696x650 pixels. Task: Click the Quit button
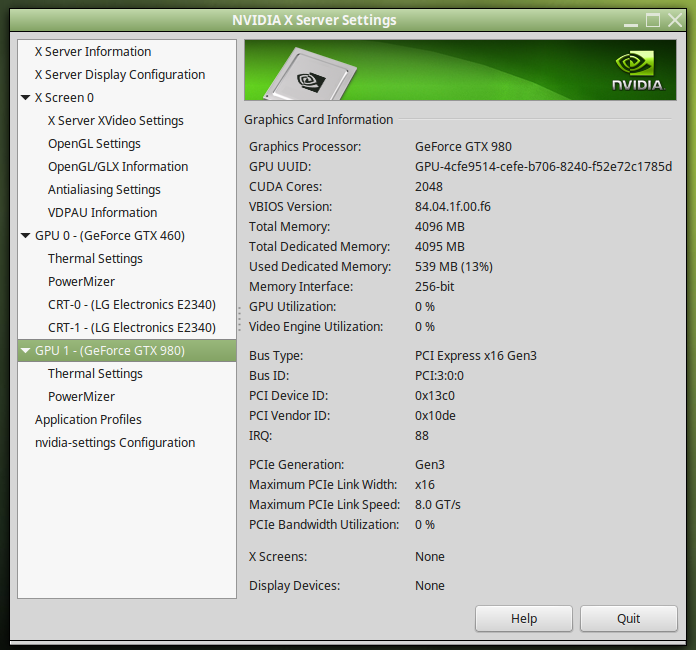[629, 618]
